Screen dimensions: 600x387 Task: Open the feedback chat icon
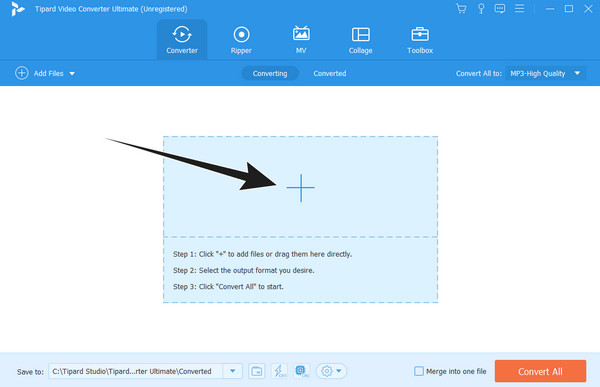pyautogui.click(x=499, y=8)
